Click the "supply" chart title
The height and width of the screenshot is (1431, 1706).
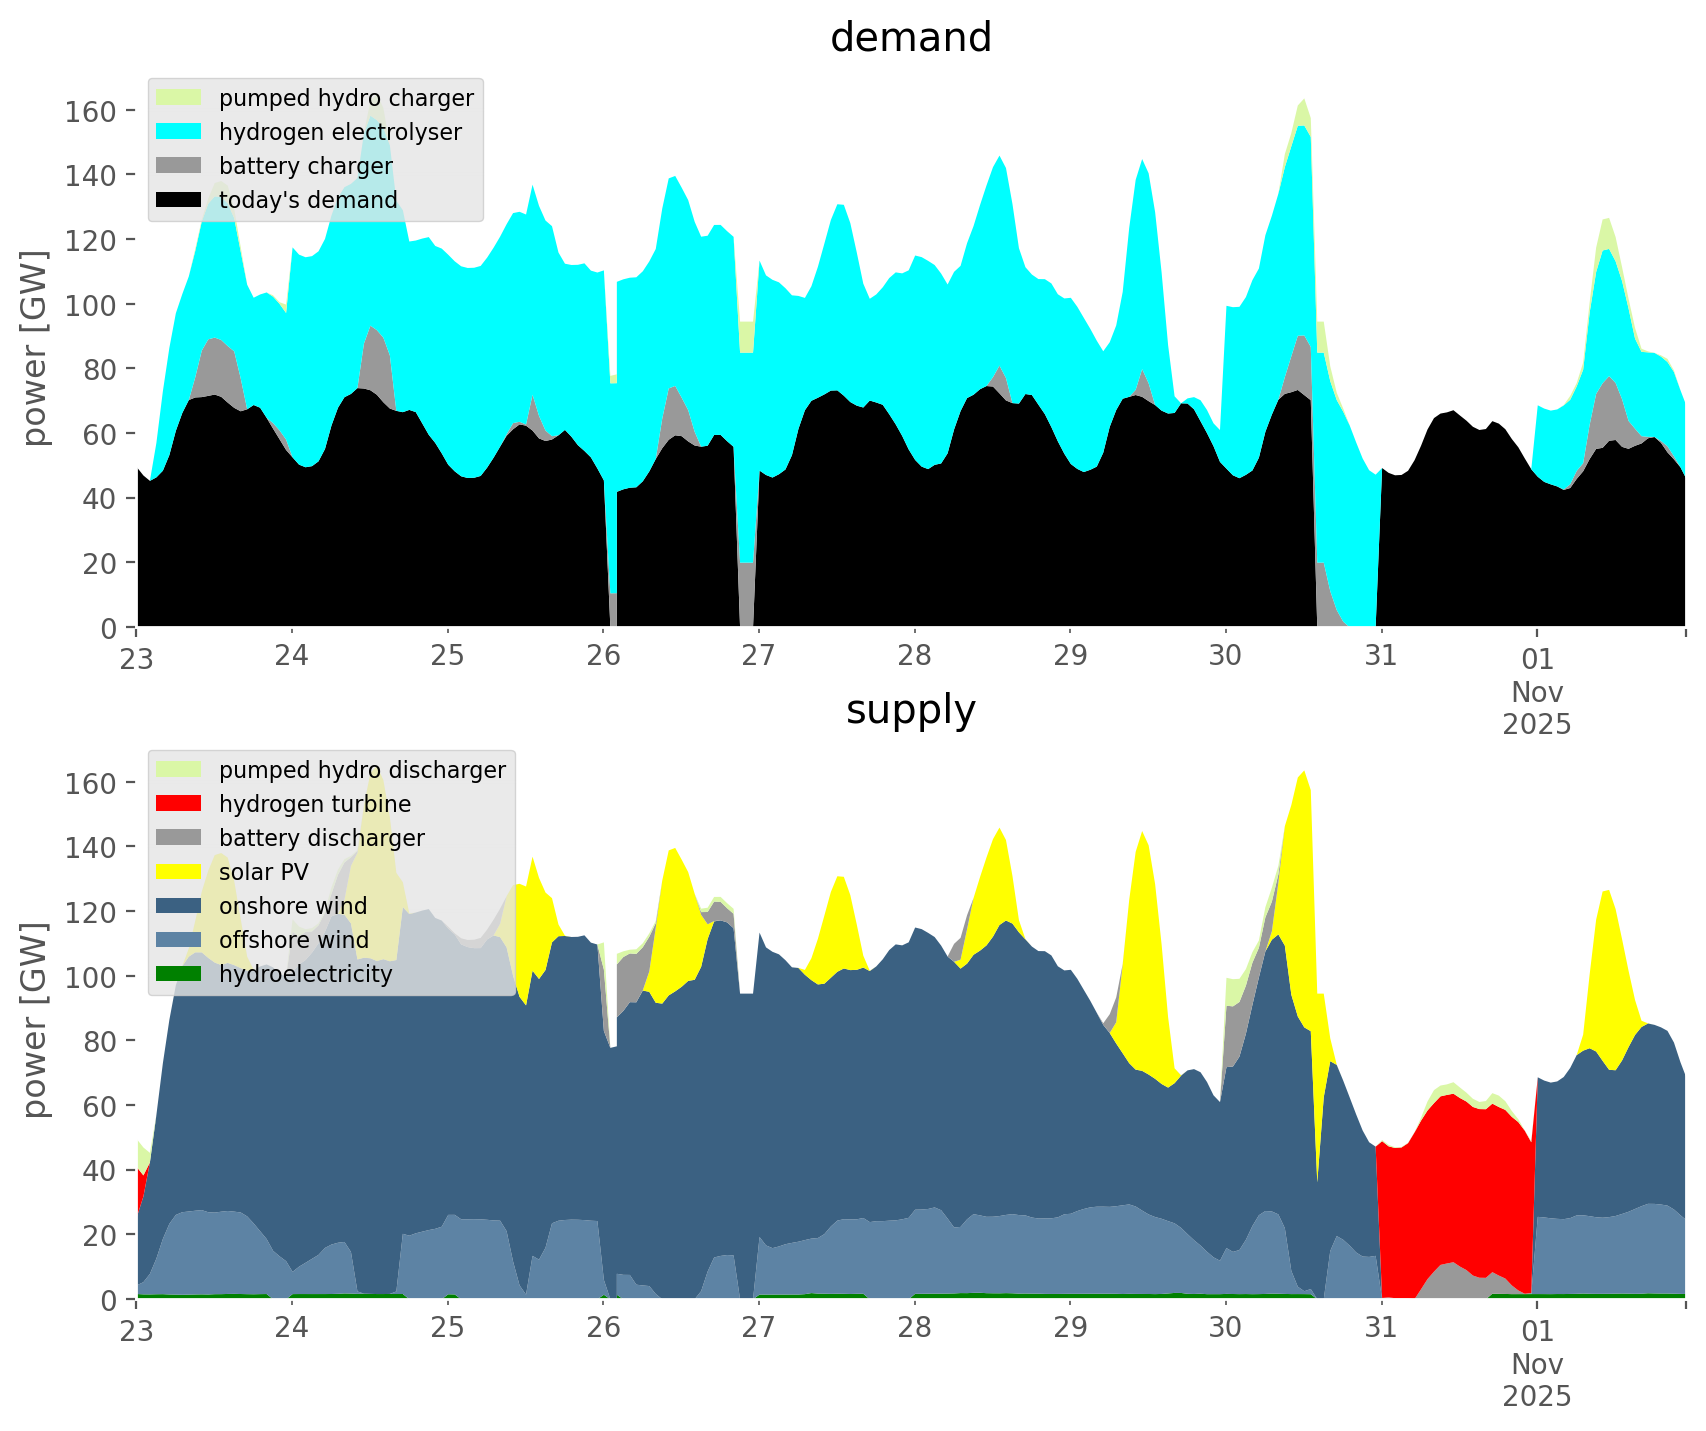click(x=910, y=710)
